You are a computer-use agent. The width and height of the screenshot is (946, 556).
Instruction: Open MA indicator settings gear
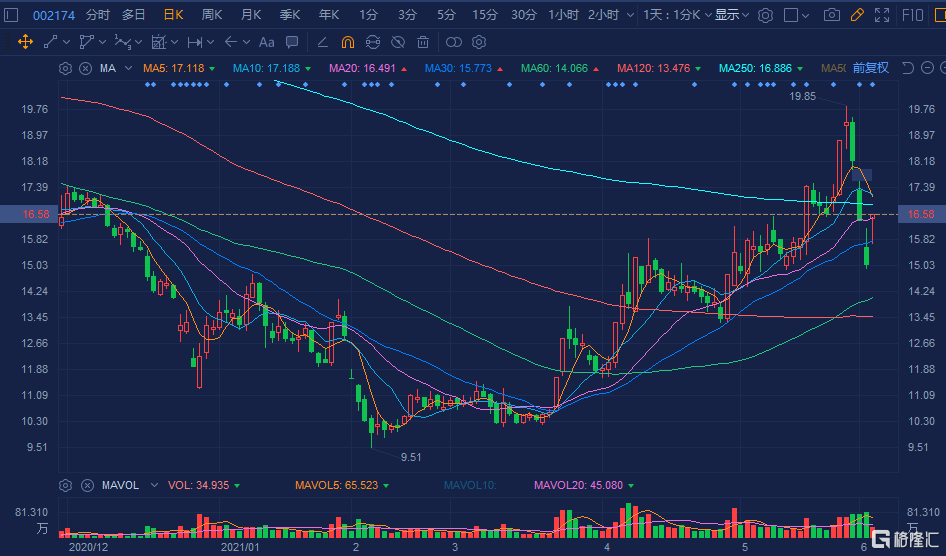66,68
